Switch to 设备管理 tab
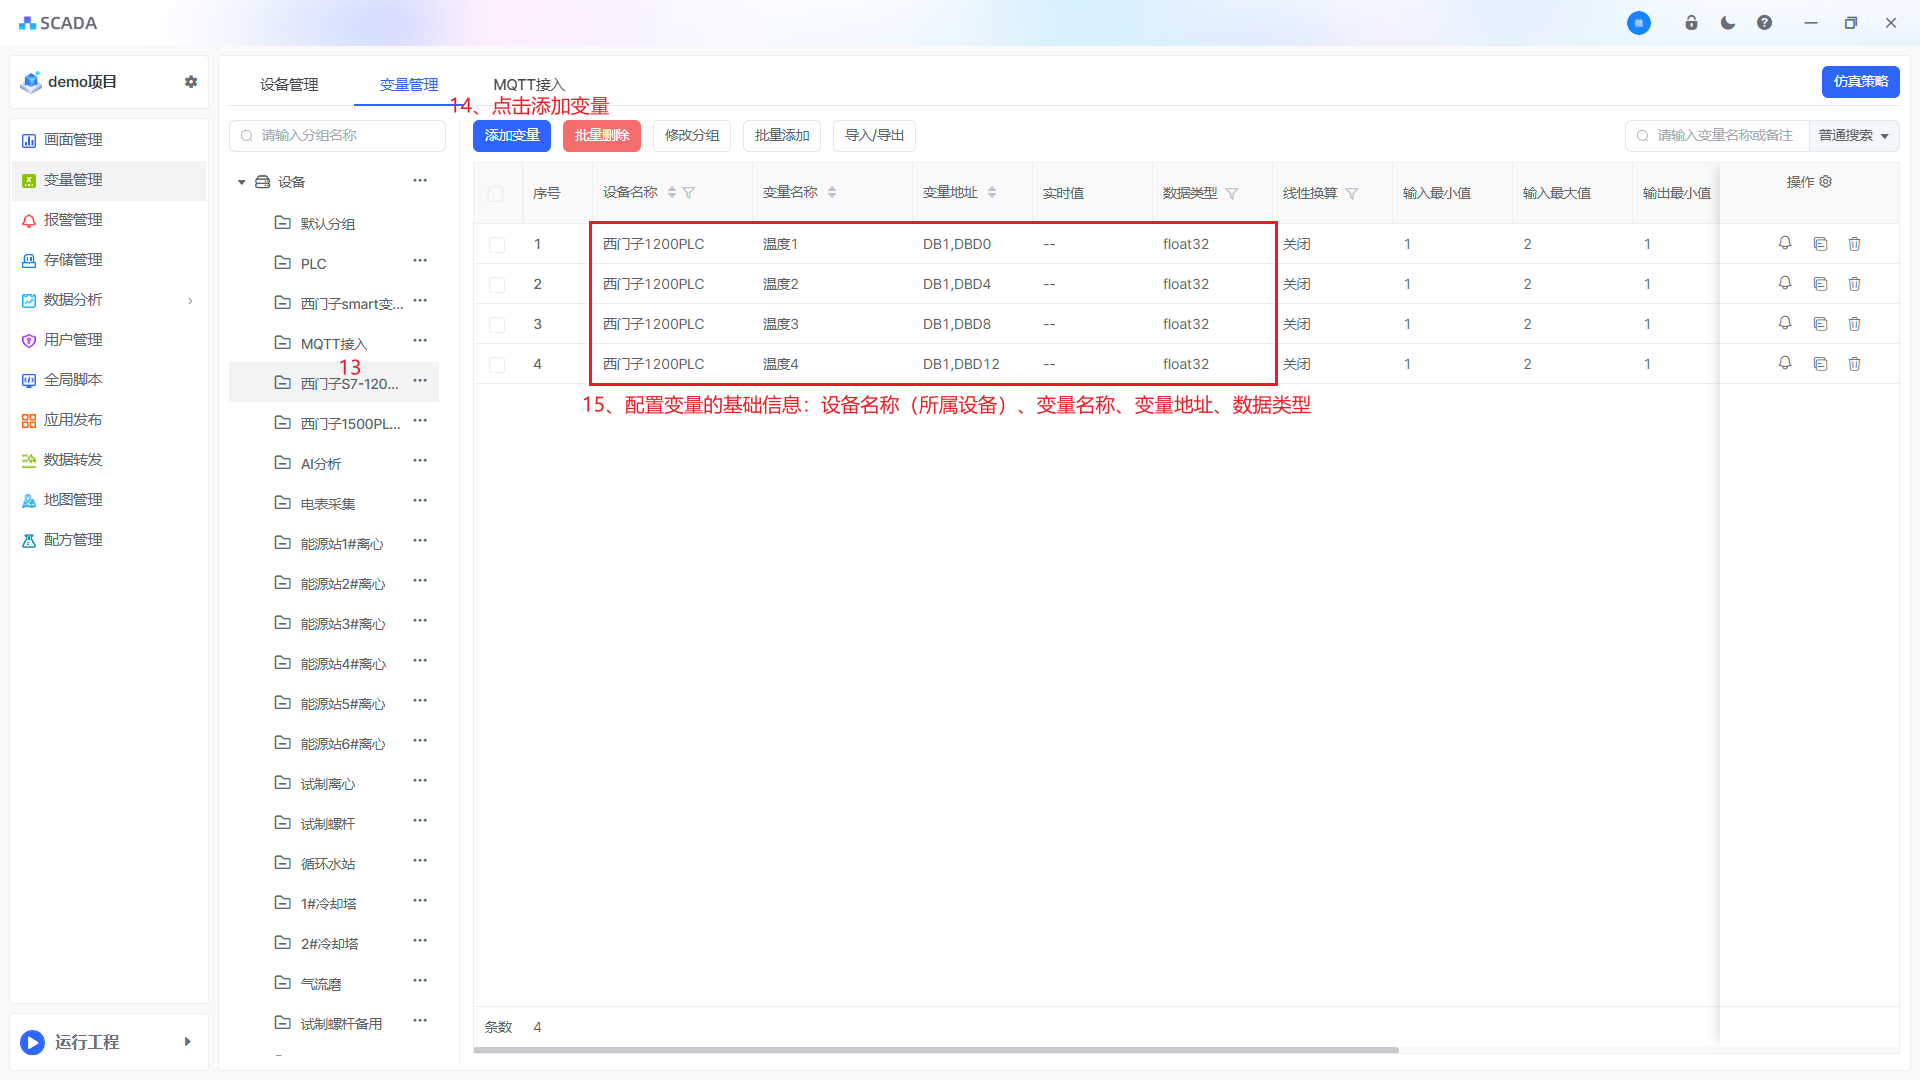 coord(289,85)
